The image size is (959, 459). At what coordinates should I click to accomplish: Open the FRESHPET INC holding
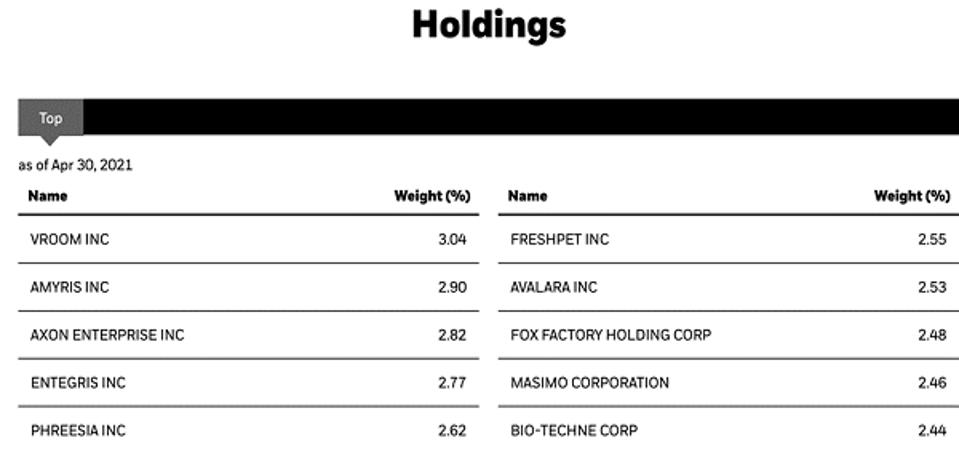pos(559,239)
